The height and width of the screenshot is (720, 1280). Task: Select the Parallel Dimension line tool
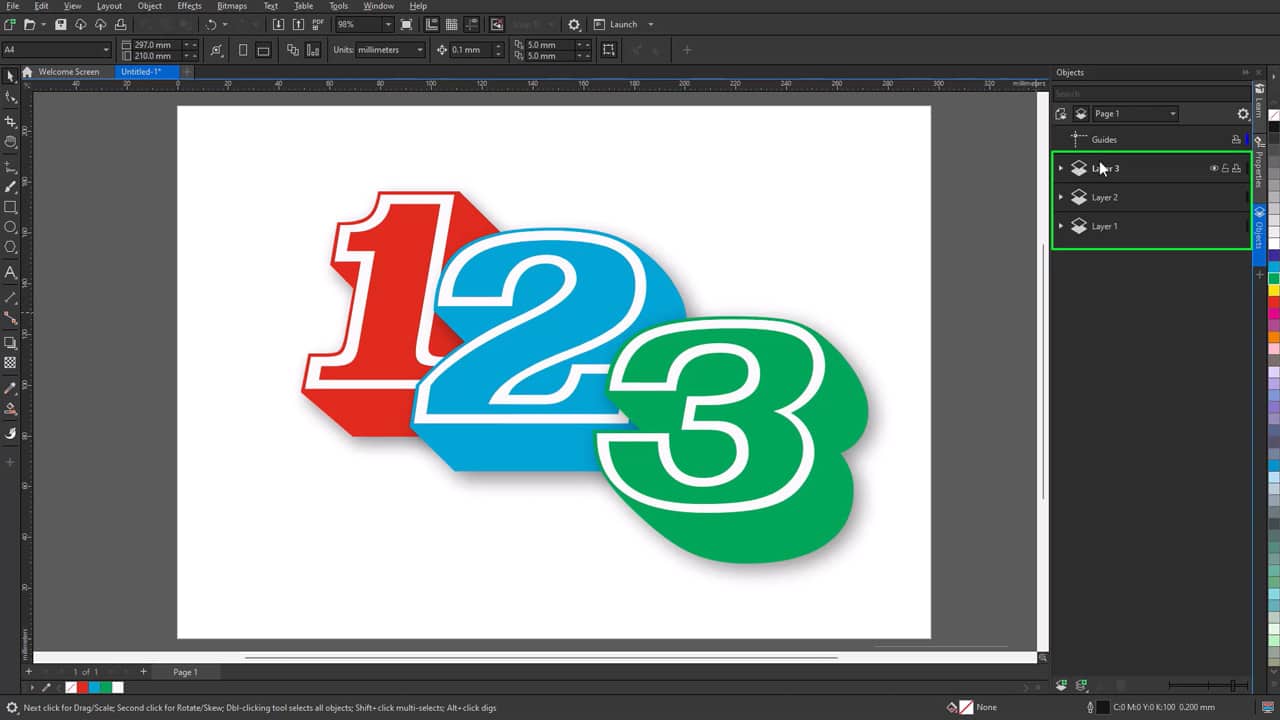[x=11, y=297]
